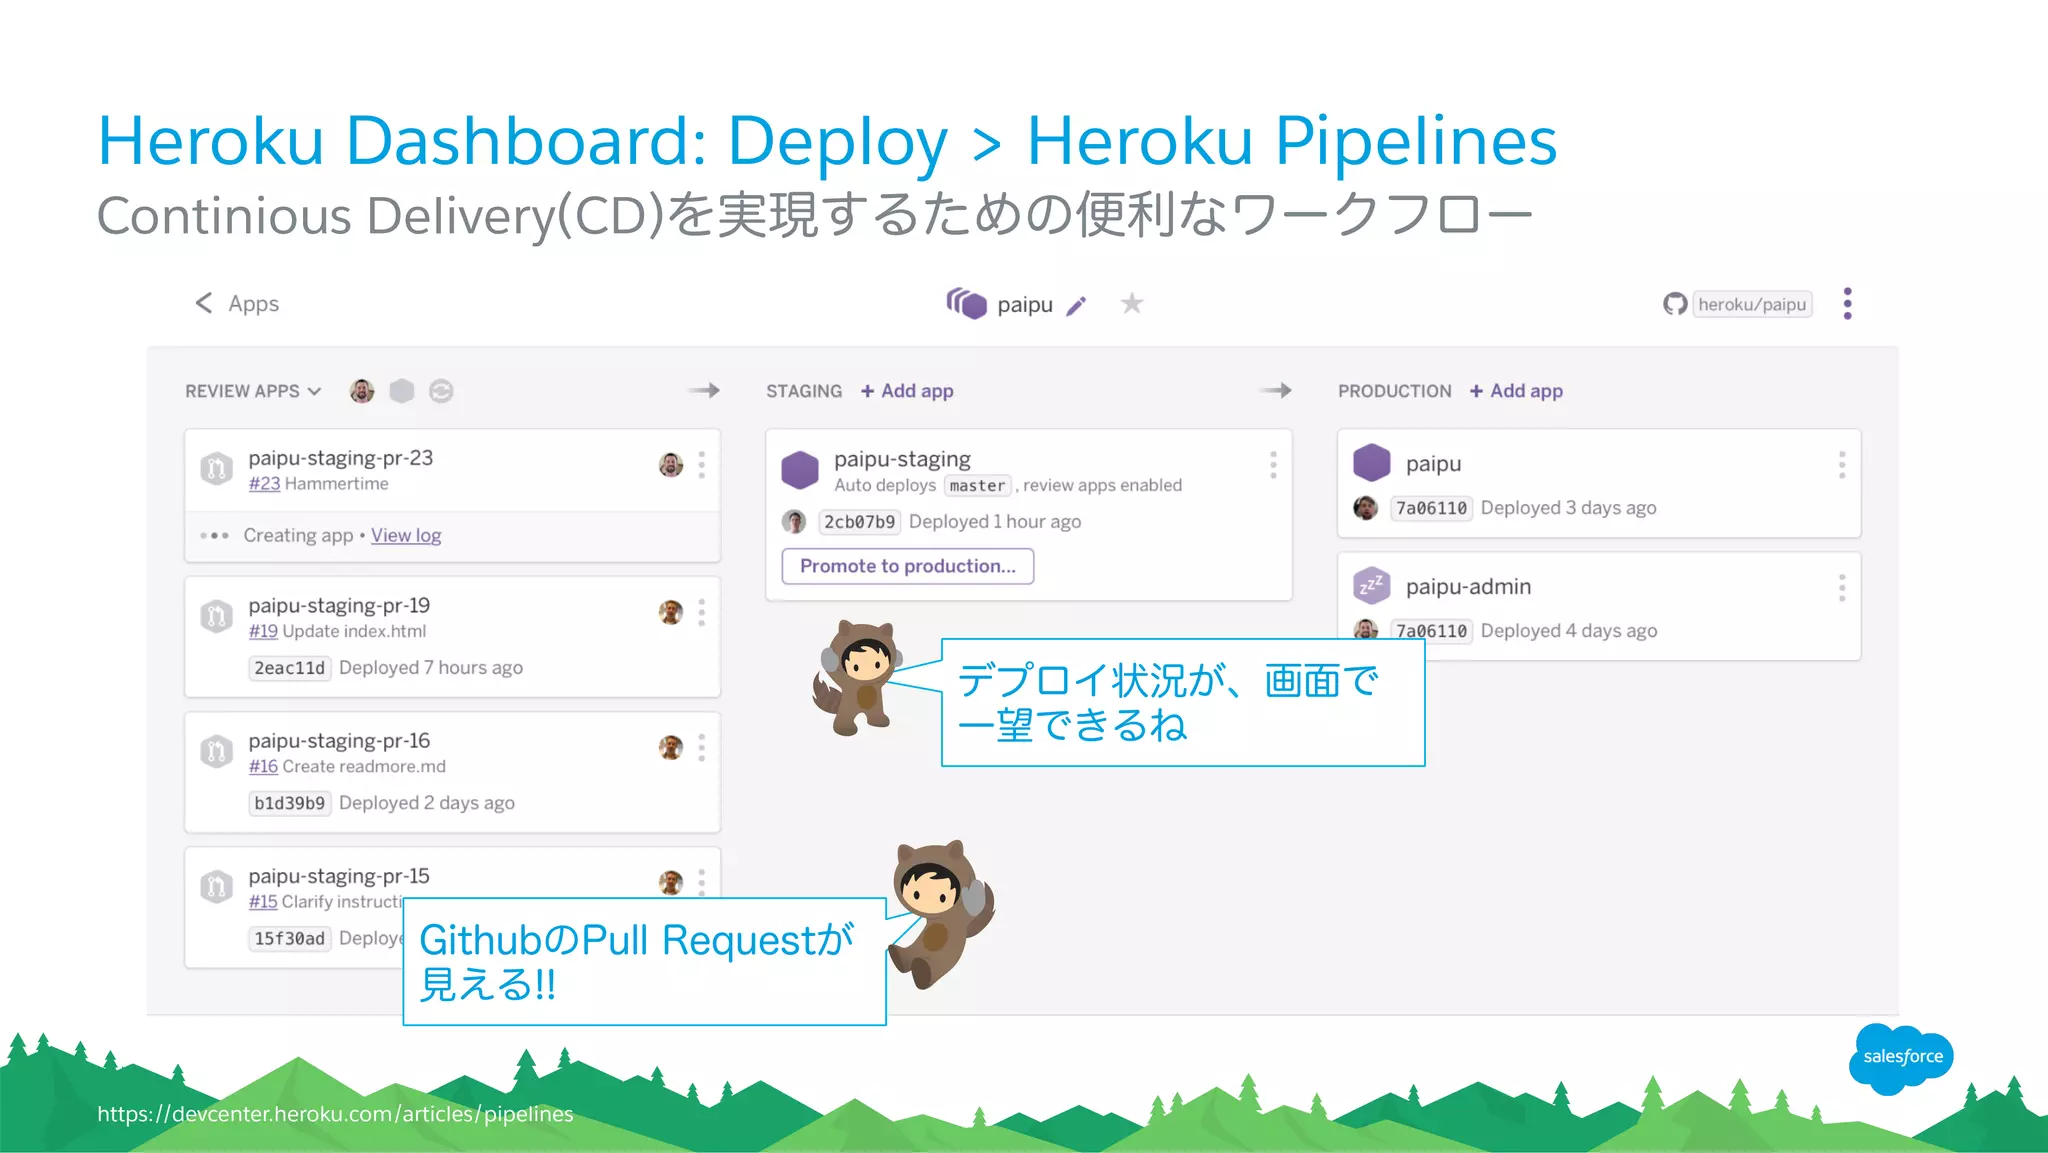Favorite the paipu pipeline with the star

[1131, 303]
